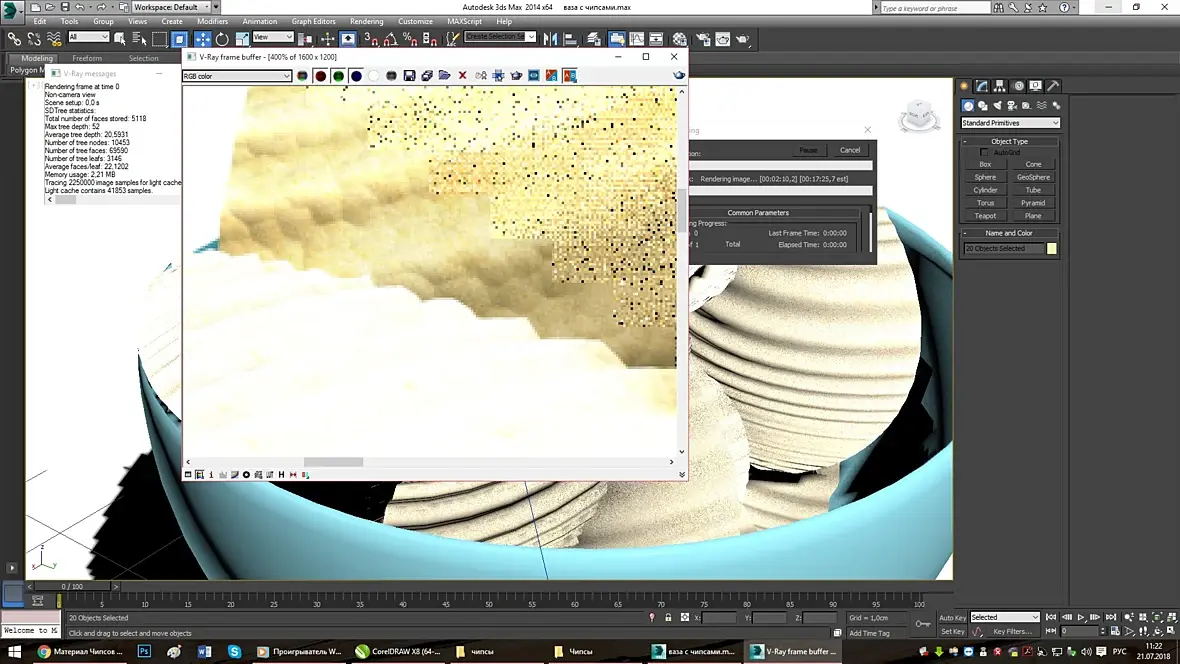Click the Teapot primitive button
This screenshot has width=1180, height=664.
[985, 215]
